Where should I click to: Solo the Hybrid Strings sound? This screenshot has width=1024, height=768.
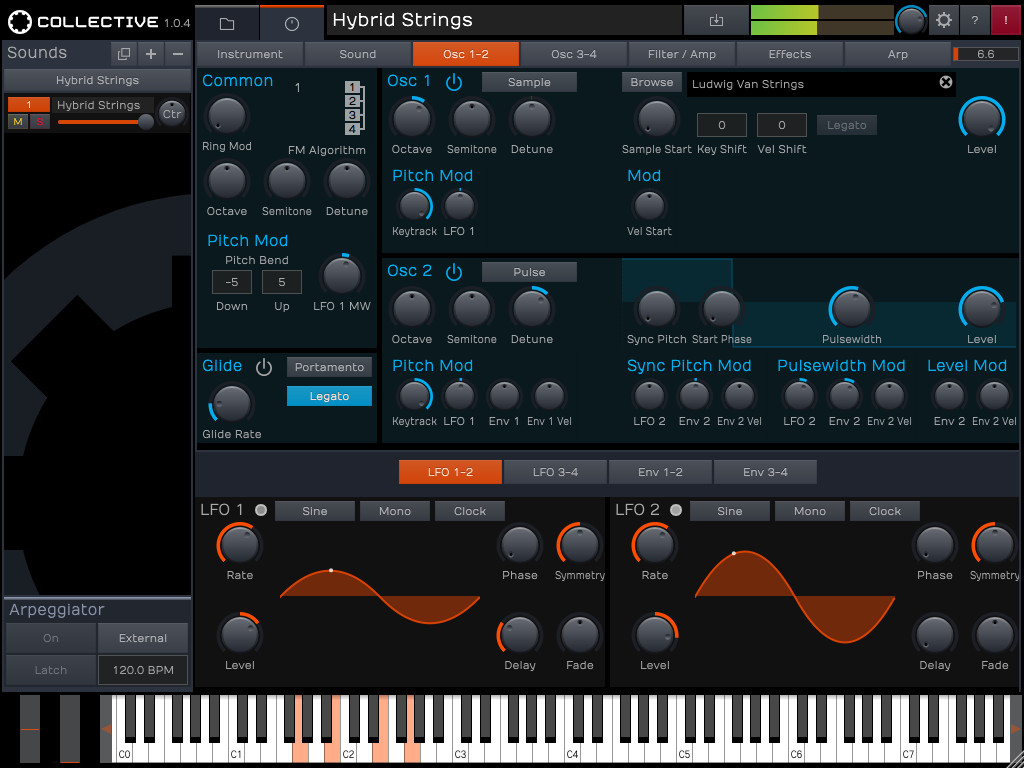pos(40,121)
